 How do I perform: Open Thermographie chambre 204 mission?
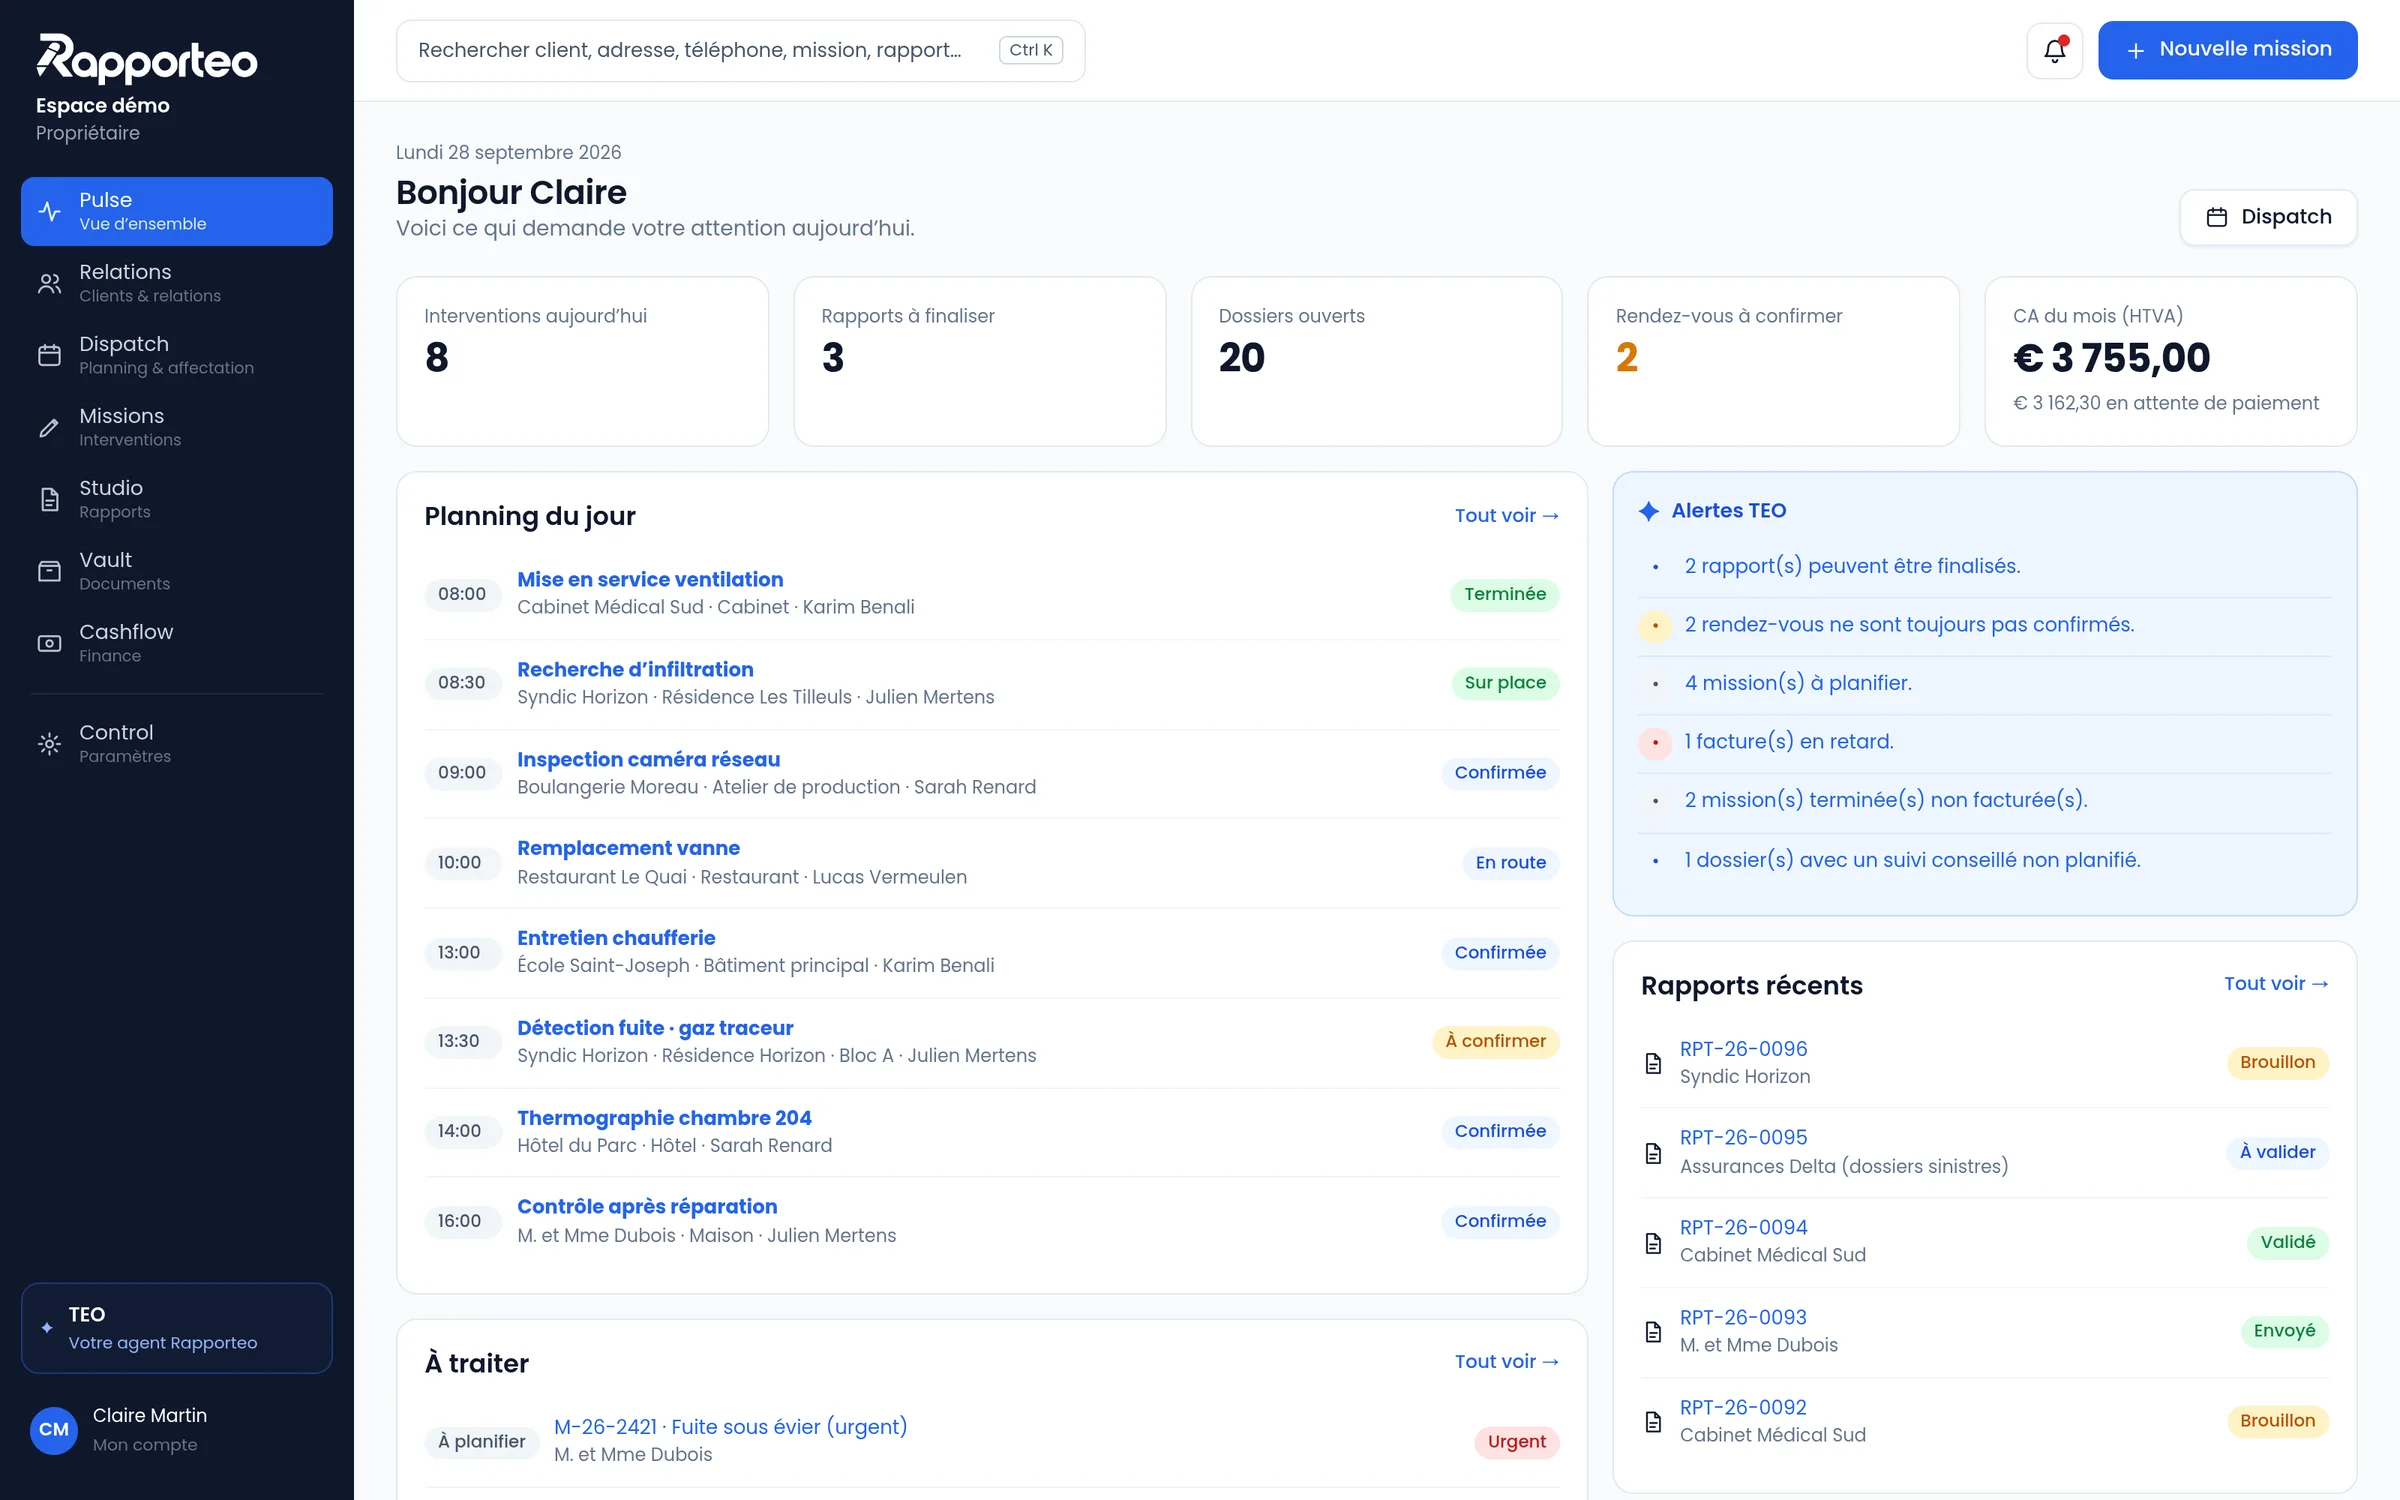pos(664,1118)
